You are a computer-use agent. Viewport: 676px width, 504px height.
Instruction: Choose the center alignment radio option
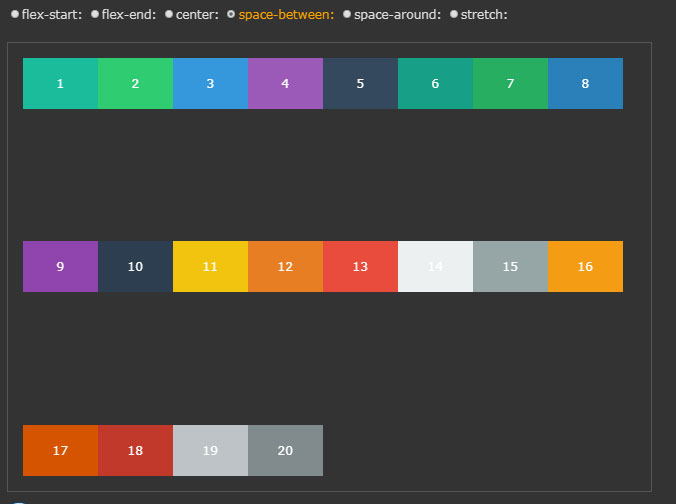point(169,15)
